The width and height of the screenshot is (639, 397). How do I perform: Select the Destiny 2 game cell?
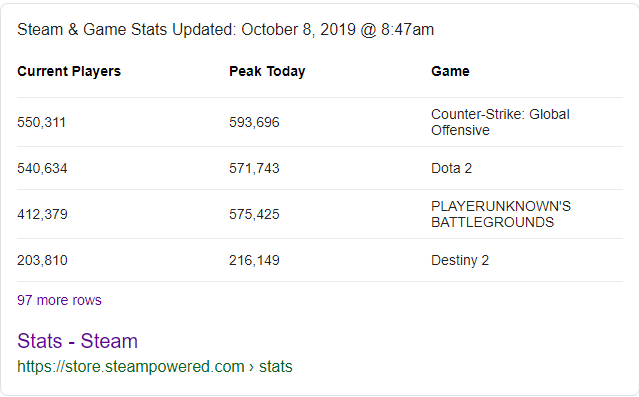[x=460, y=260]
